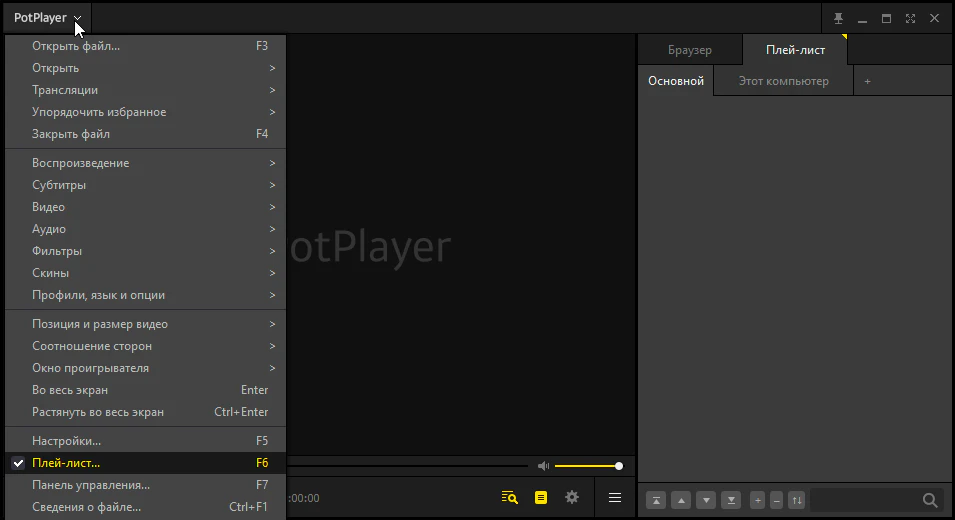Viewport: 955px width, 520px height.
Task: Expand the PotPlayer title dropdown
Action: [x=78, y=18]
